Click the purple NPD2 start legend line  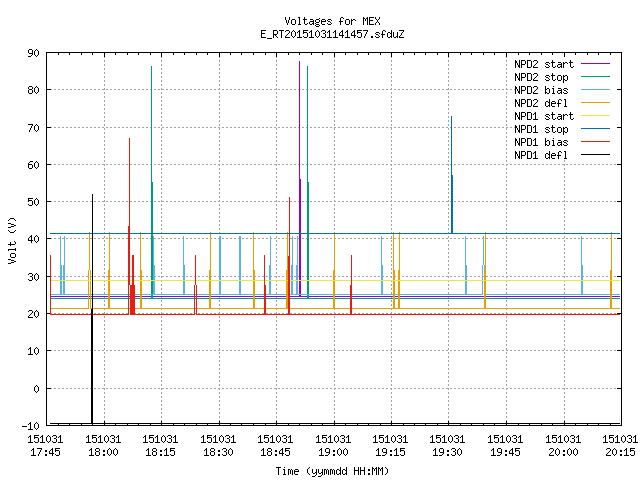click(x=595, y=64)
